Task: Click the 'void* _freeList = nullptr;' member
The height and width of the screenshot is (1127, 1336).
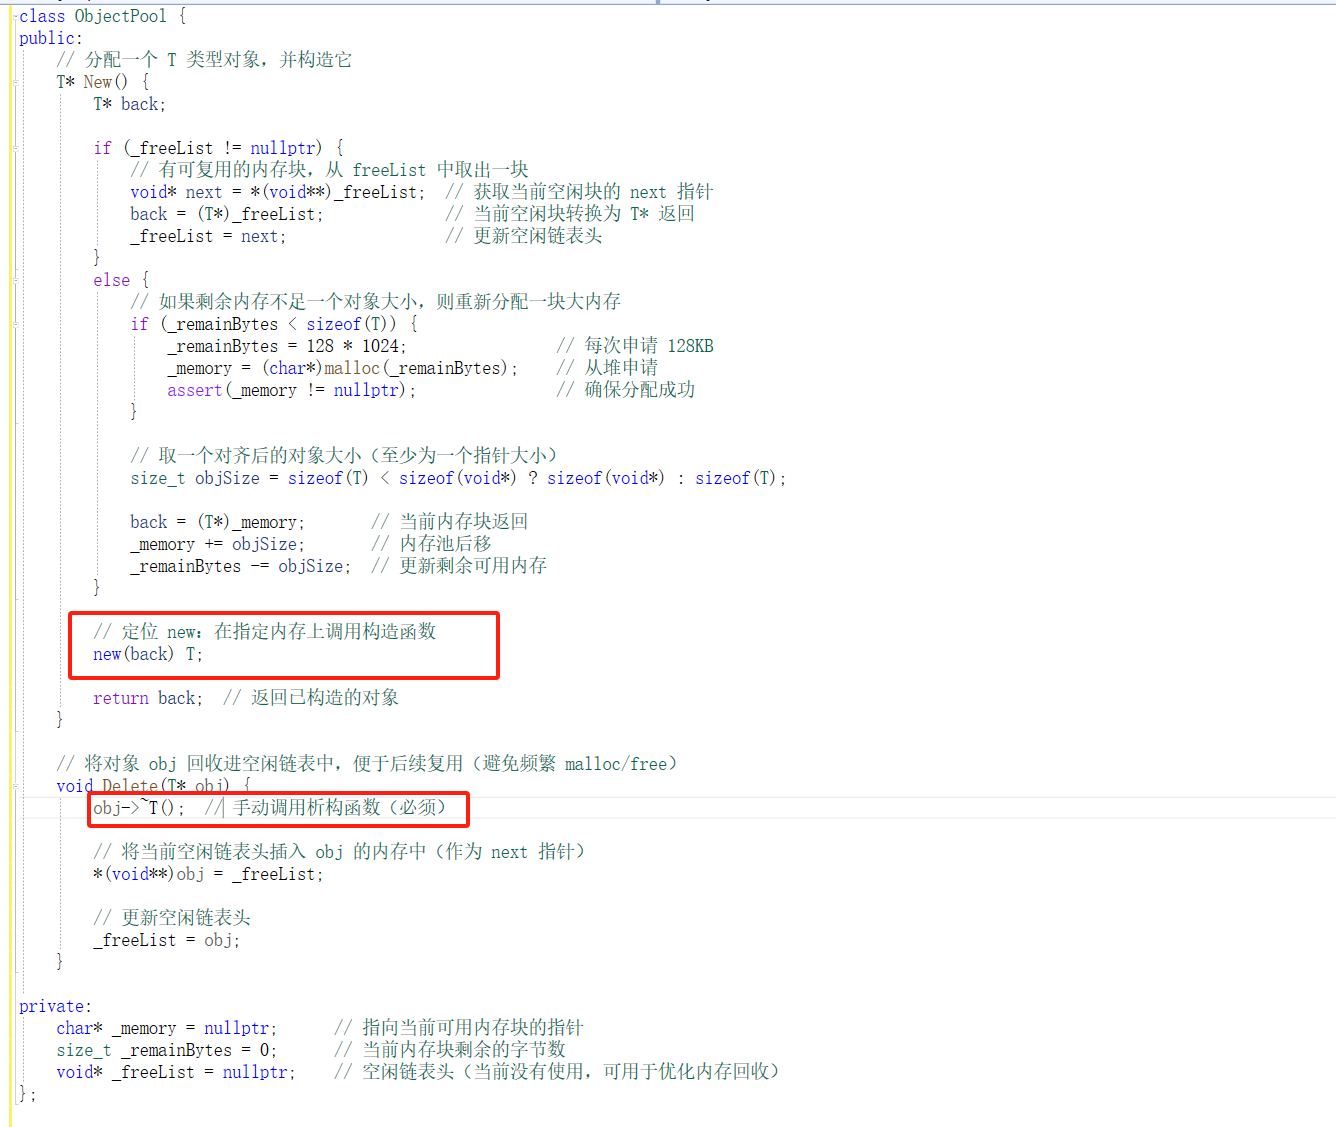Action: (176, 1072)
